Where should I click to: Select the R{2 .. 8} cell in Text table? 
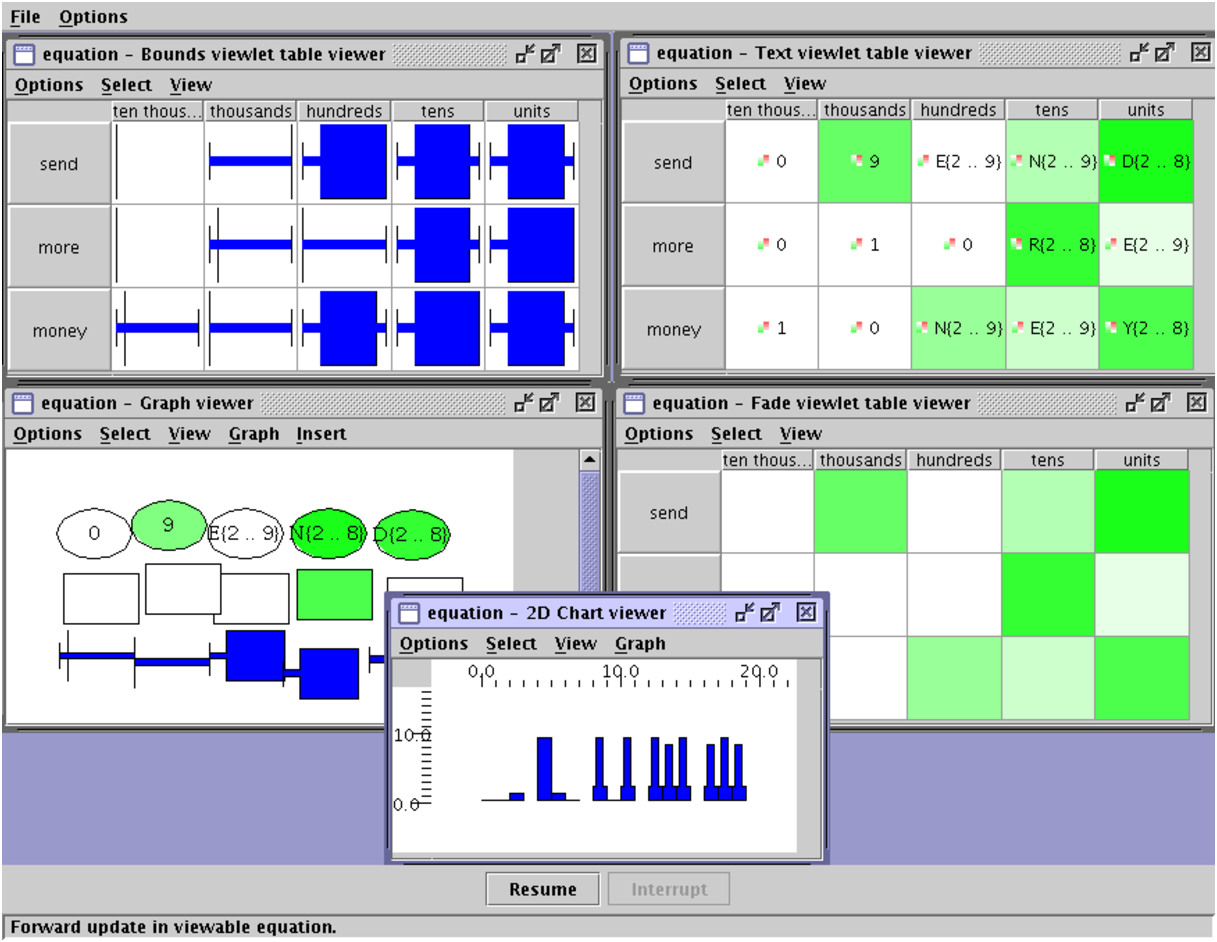pyautogui.click(x=1051, y=245)
